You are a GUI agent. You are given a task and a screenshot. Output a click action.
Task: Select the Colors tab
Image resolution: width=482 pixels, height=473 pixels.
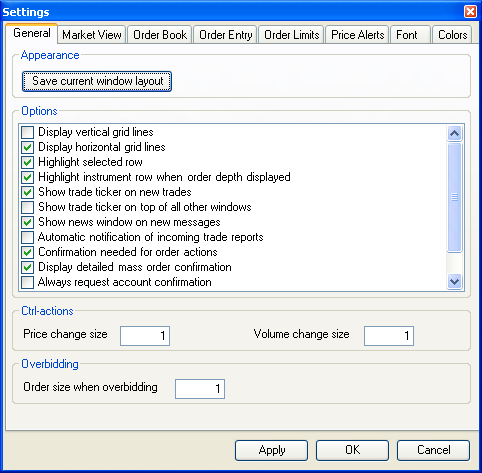tap(452, 35)
